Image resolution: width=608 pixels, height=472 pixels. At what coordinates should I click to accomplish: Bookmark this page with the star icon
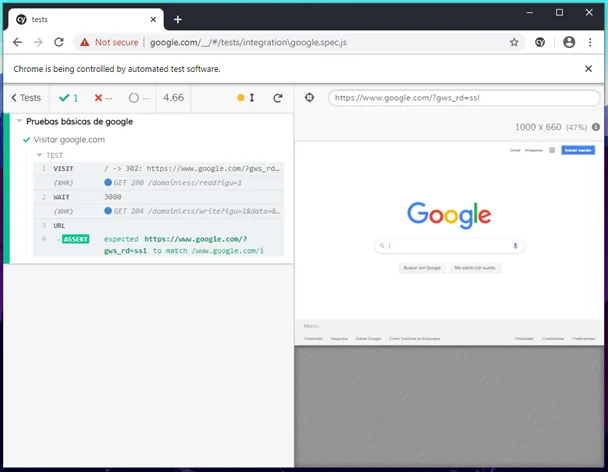(x=514, y=42)
